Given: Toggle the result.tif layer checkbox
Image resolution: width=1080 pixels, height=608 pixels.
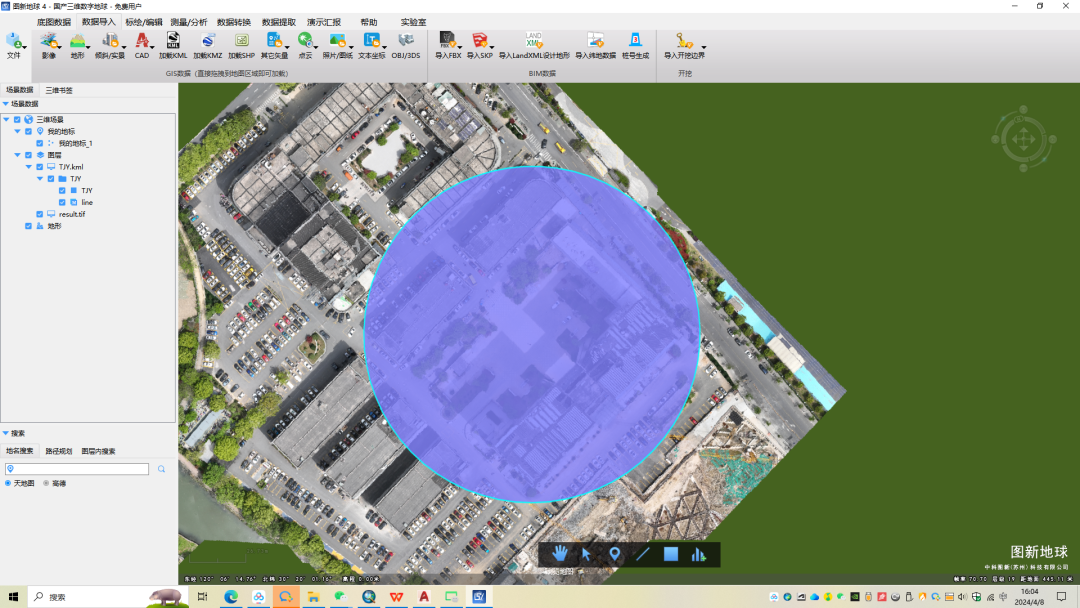Looking at the screenshot, I should click(39, 214).
